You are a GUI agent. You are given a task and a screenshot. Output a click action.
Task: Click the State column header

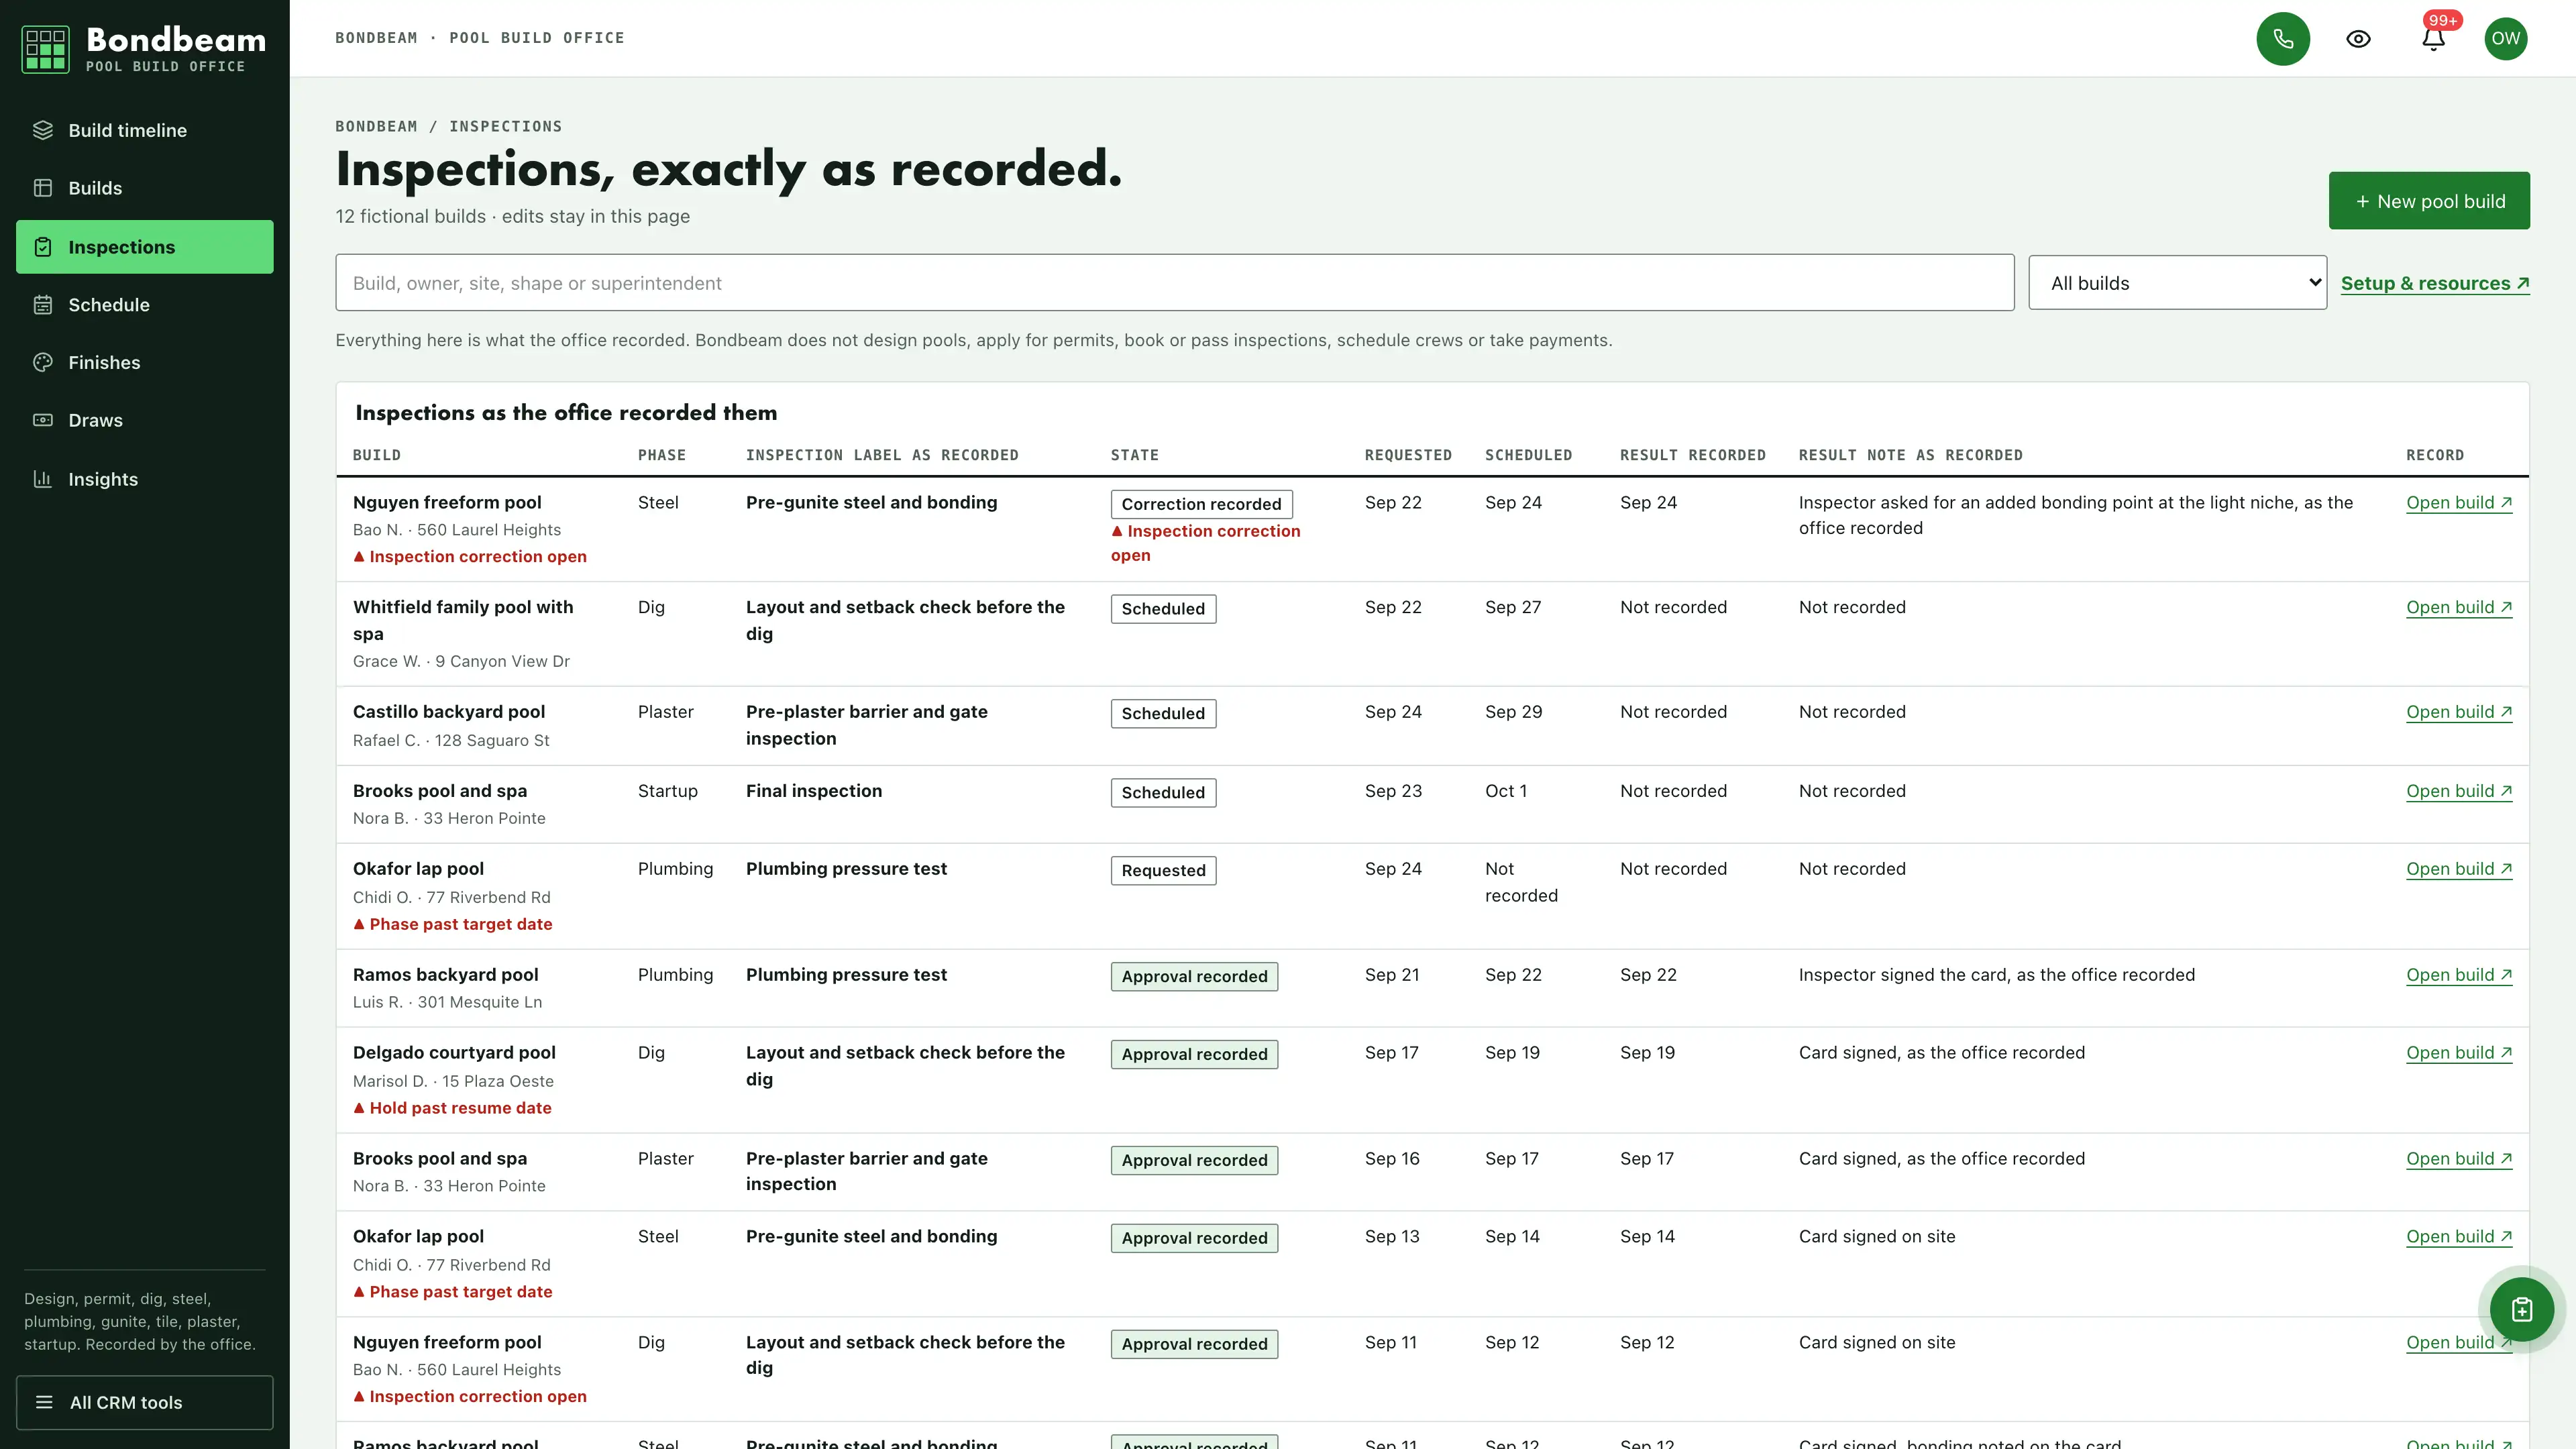coord(1135,455)
